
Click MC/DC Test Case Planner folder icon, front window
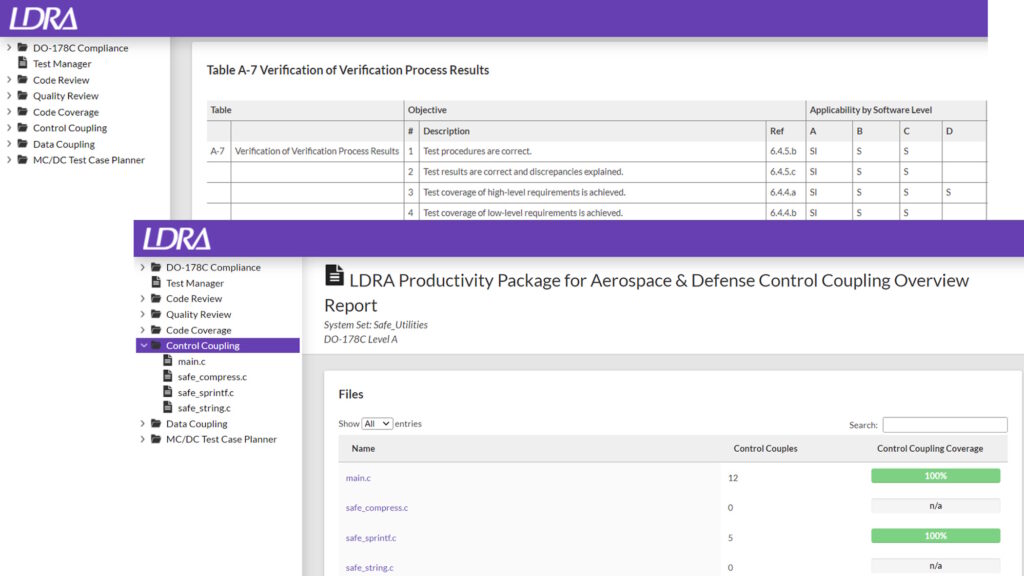point(156,439)
